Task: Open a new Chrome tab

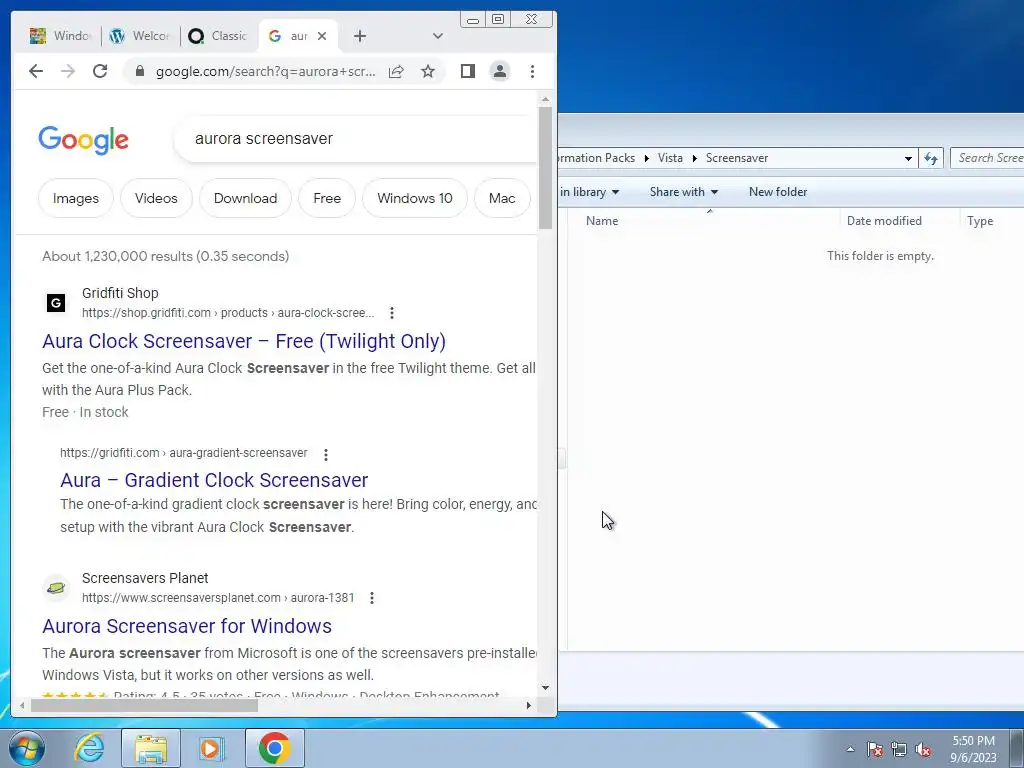Action: pos(360,37)
